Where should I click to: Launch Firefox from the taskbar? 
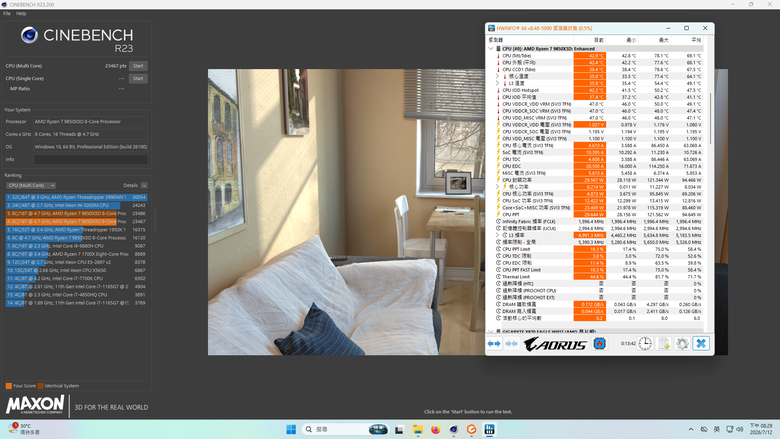[x=435, y=430]
